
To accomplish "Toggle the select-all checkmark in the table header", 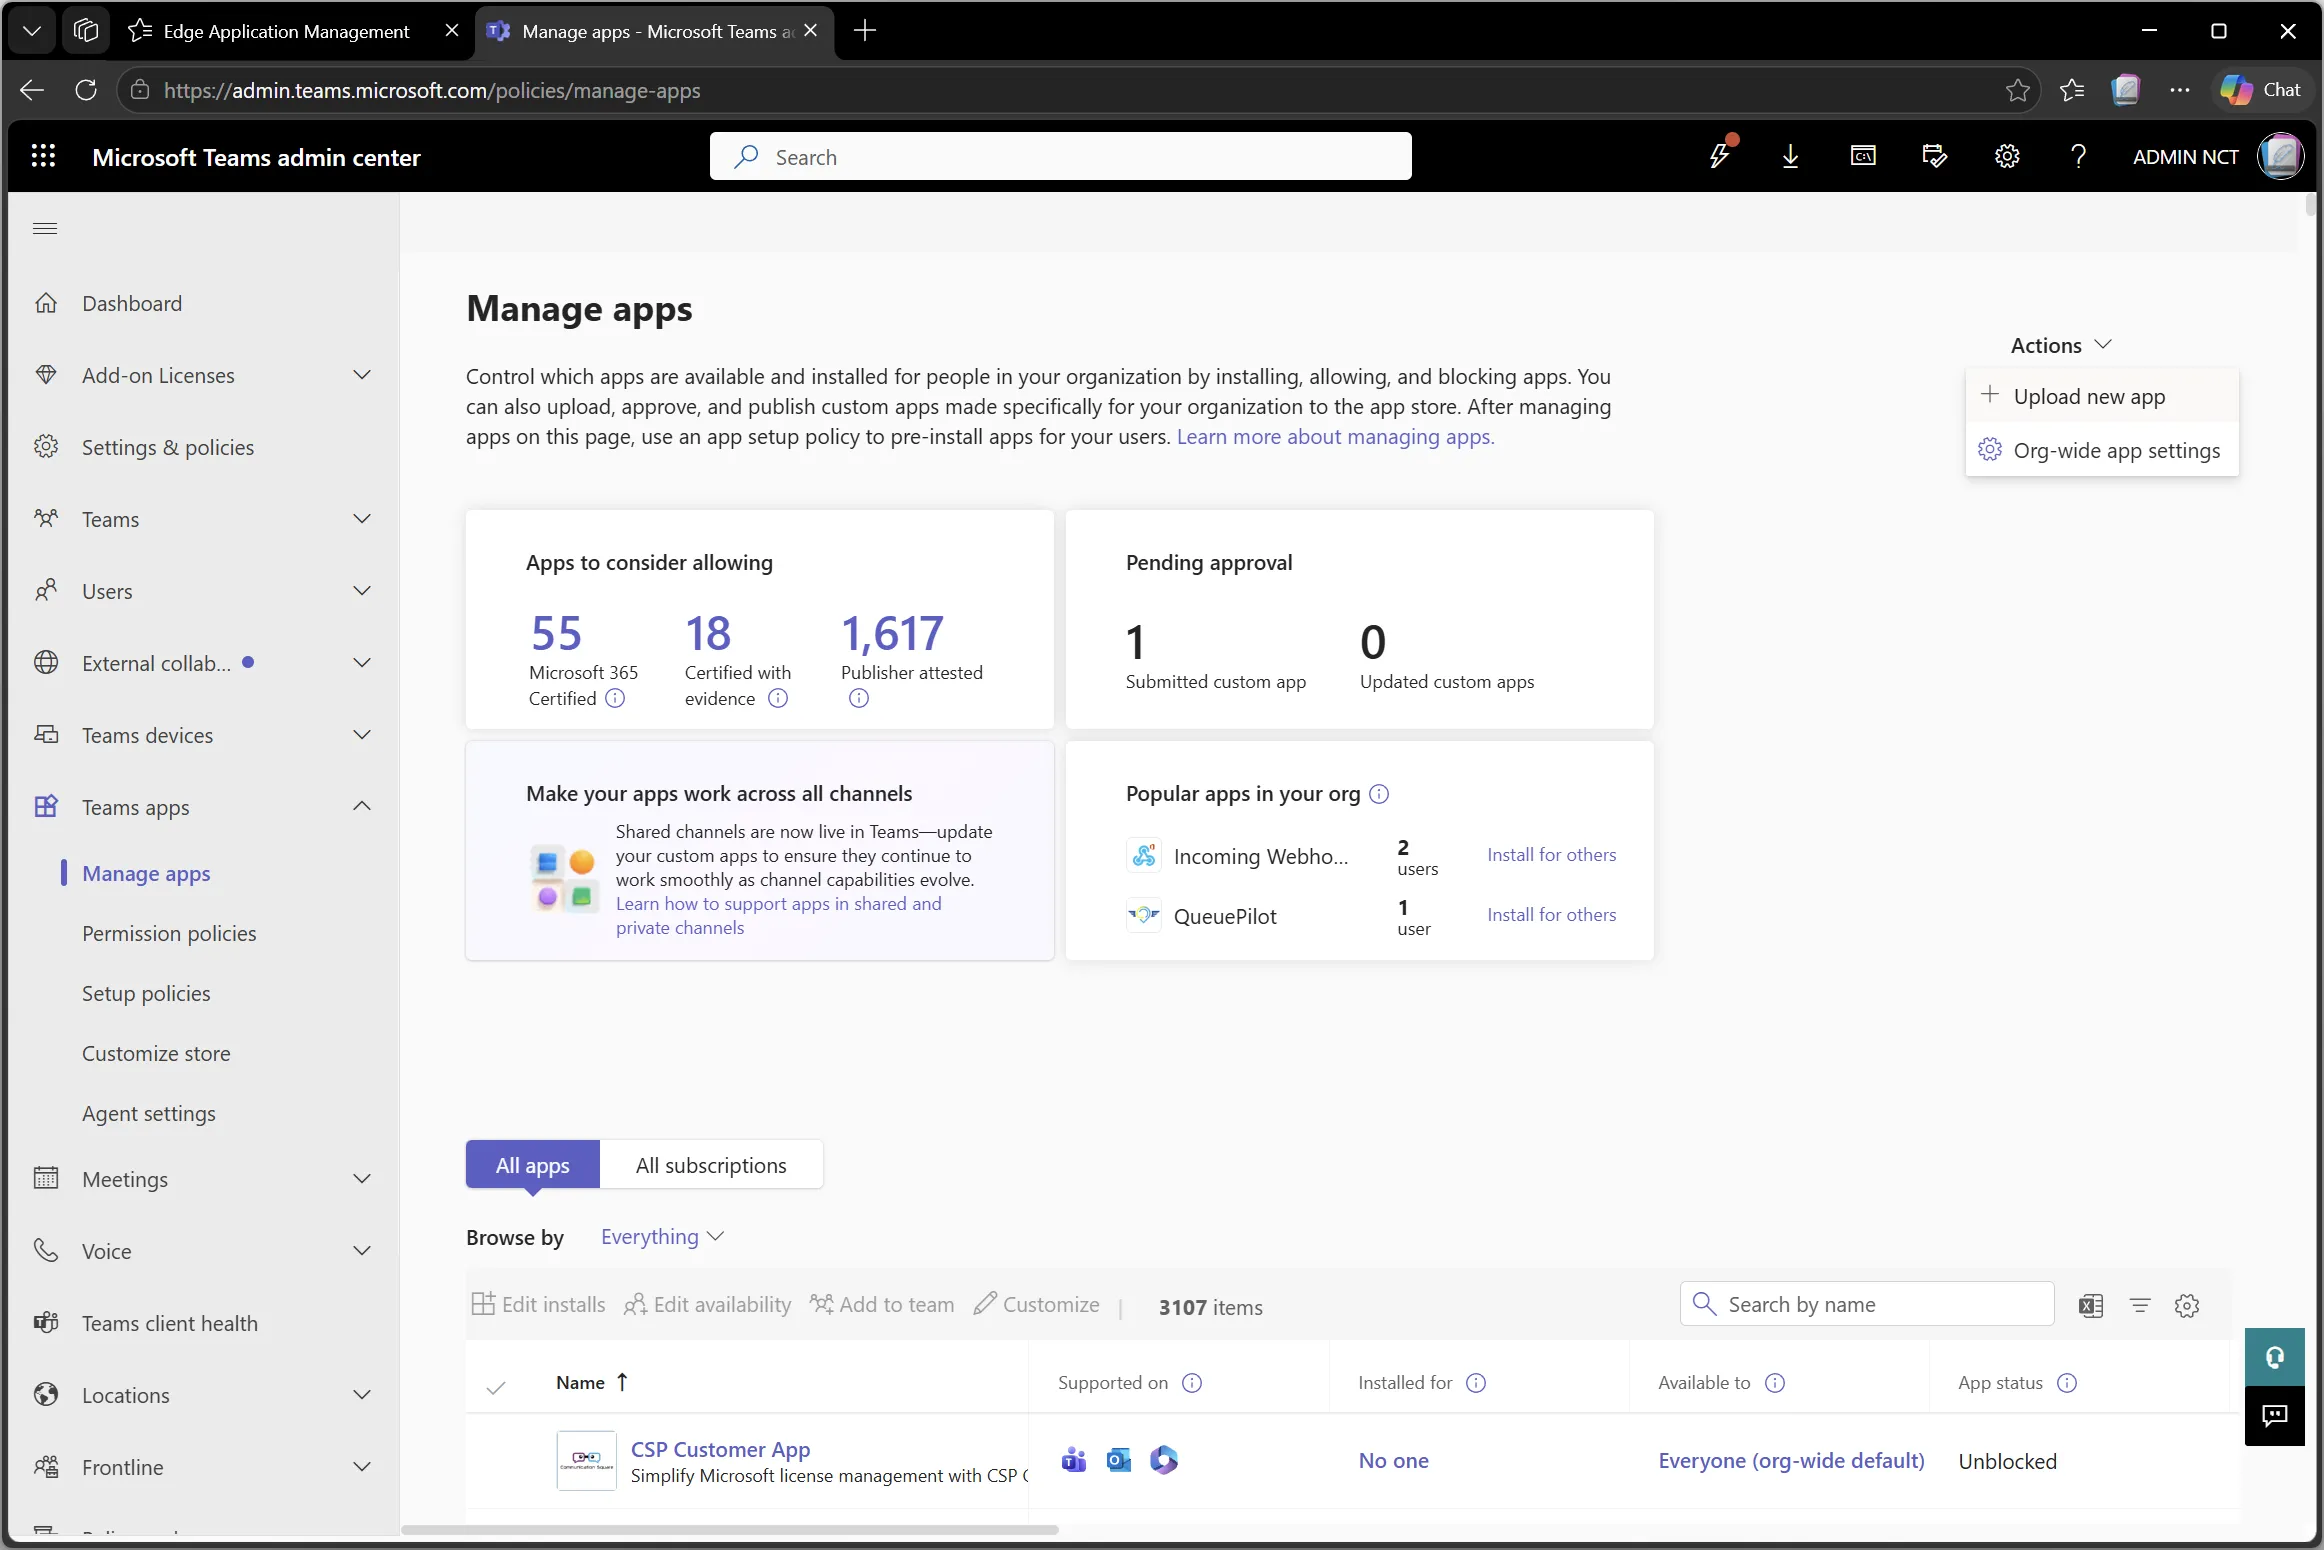I will [496, 1387].
